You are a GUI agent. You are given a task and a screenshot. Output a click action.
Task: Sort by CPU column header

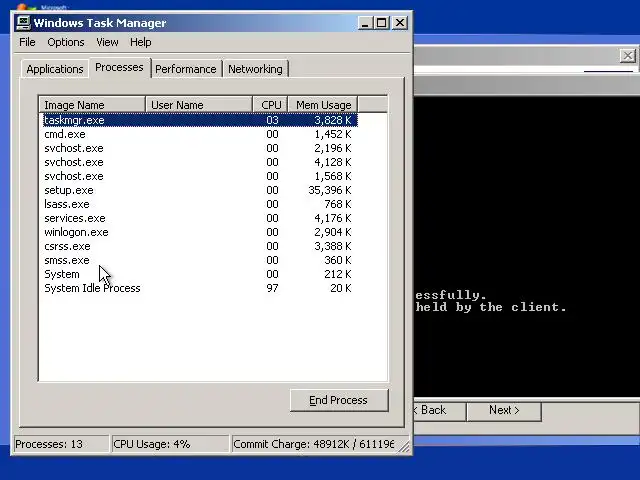point(271,105)
